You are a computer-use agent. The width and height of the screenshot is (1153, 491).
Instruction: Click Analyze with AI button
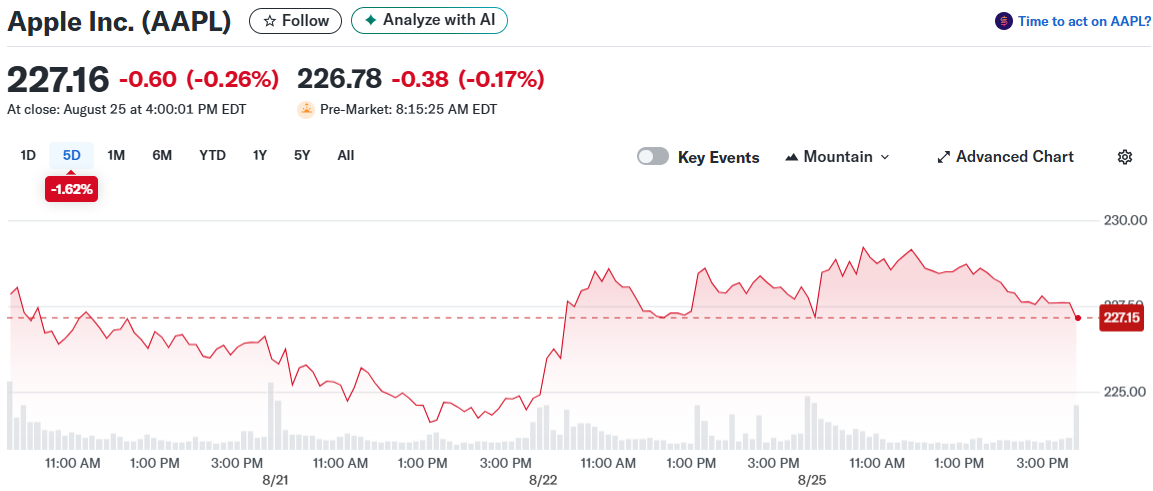pos(429,20)
